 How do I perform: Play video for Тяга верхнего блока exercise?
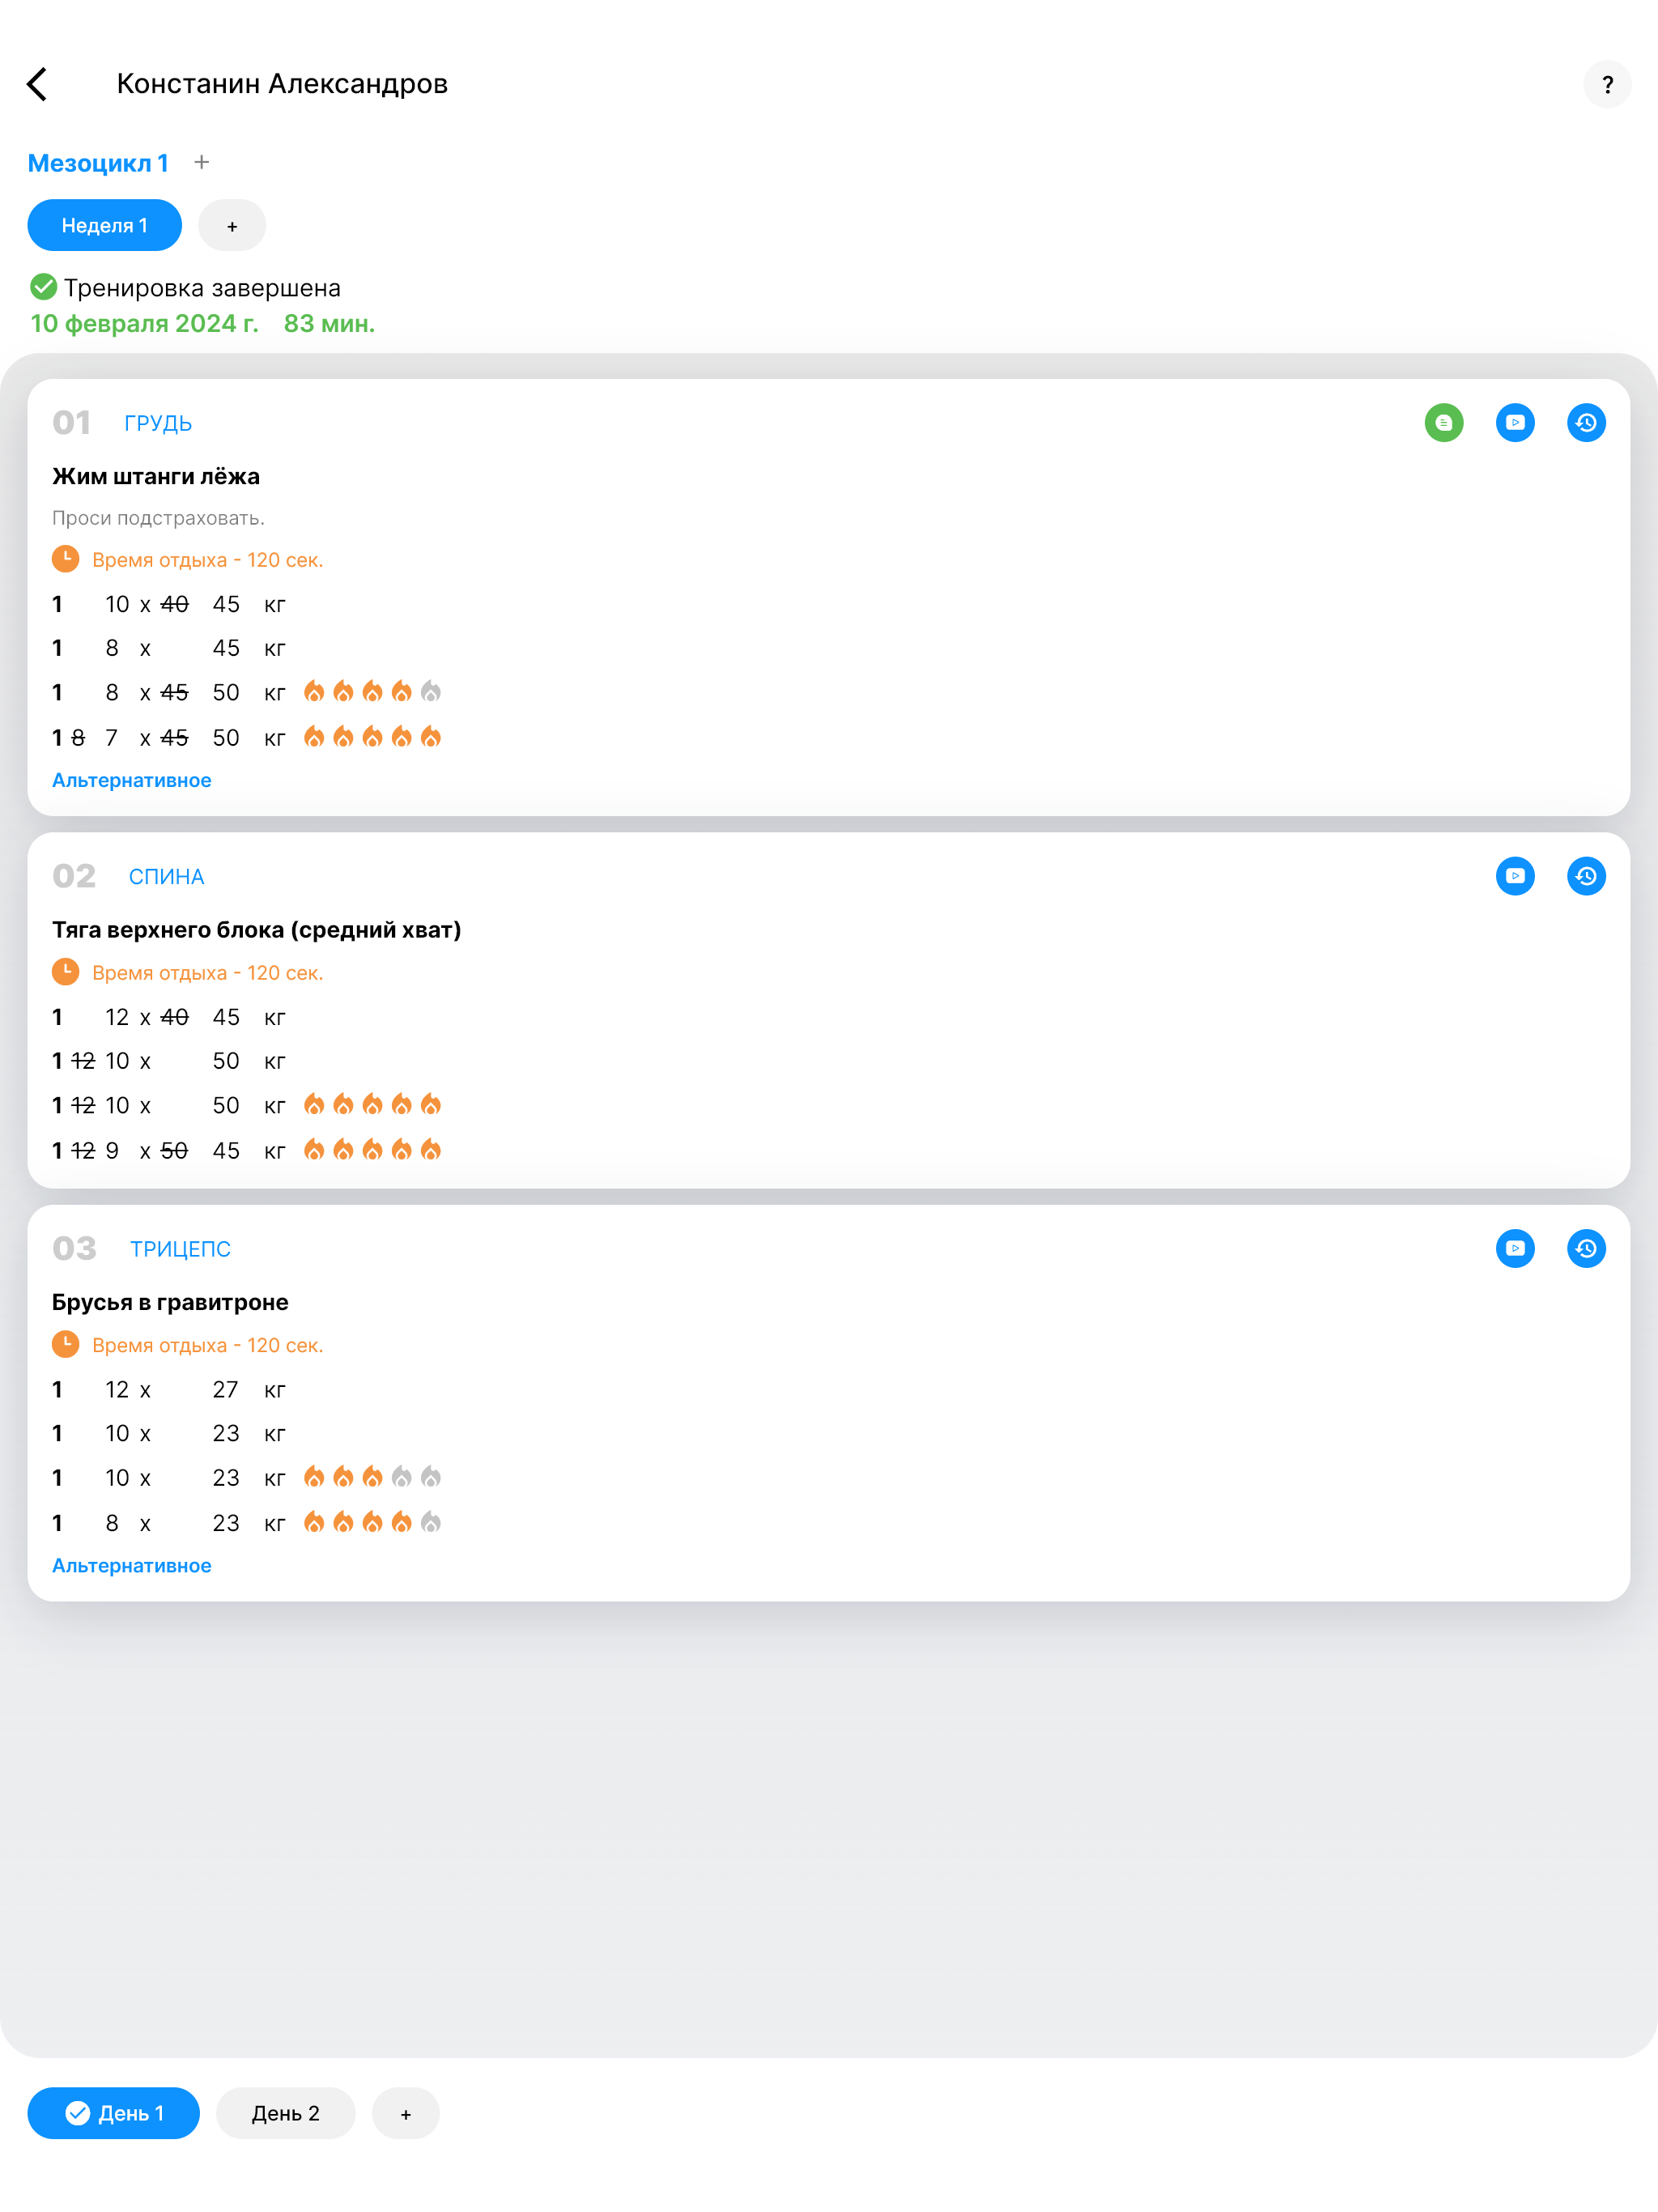click(1515, 876)
